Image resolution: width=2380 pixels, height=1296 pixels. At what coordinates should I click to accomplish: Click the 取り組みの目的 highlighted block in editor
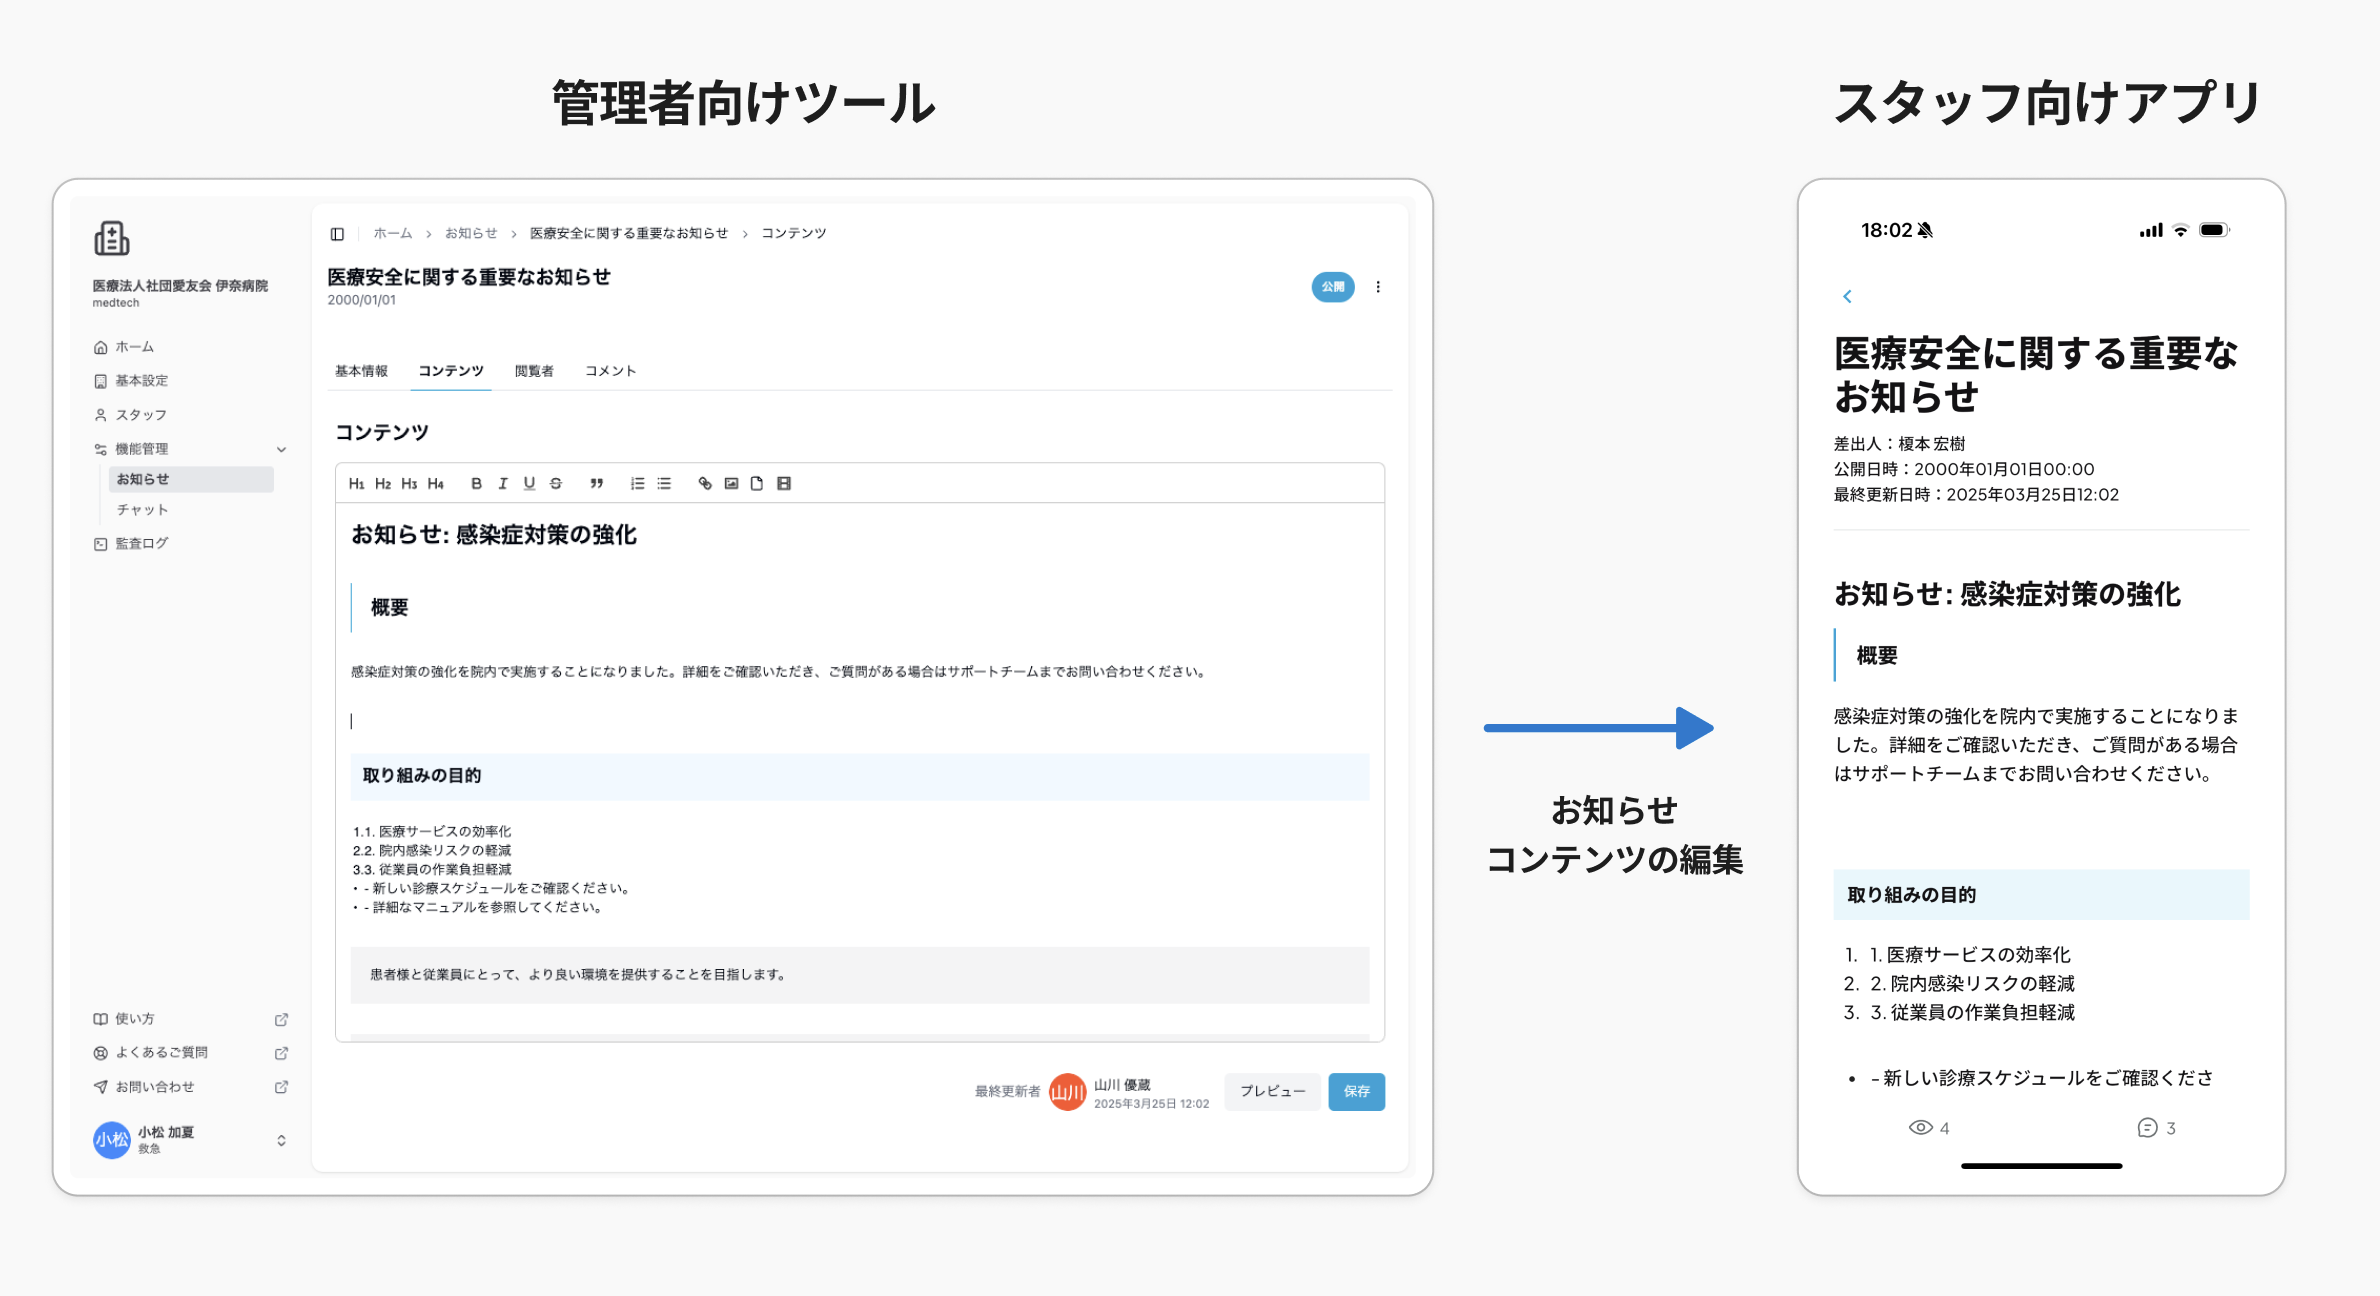pyautogui.click(x=860, y=777)
